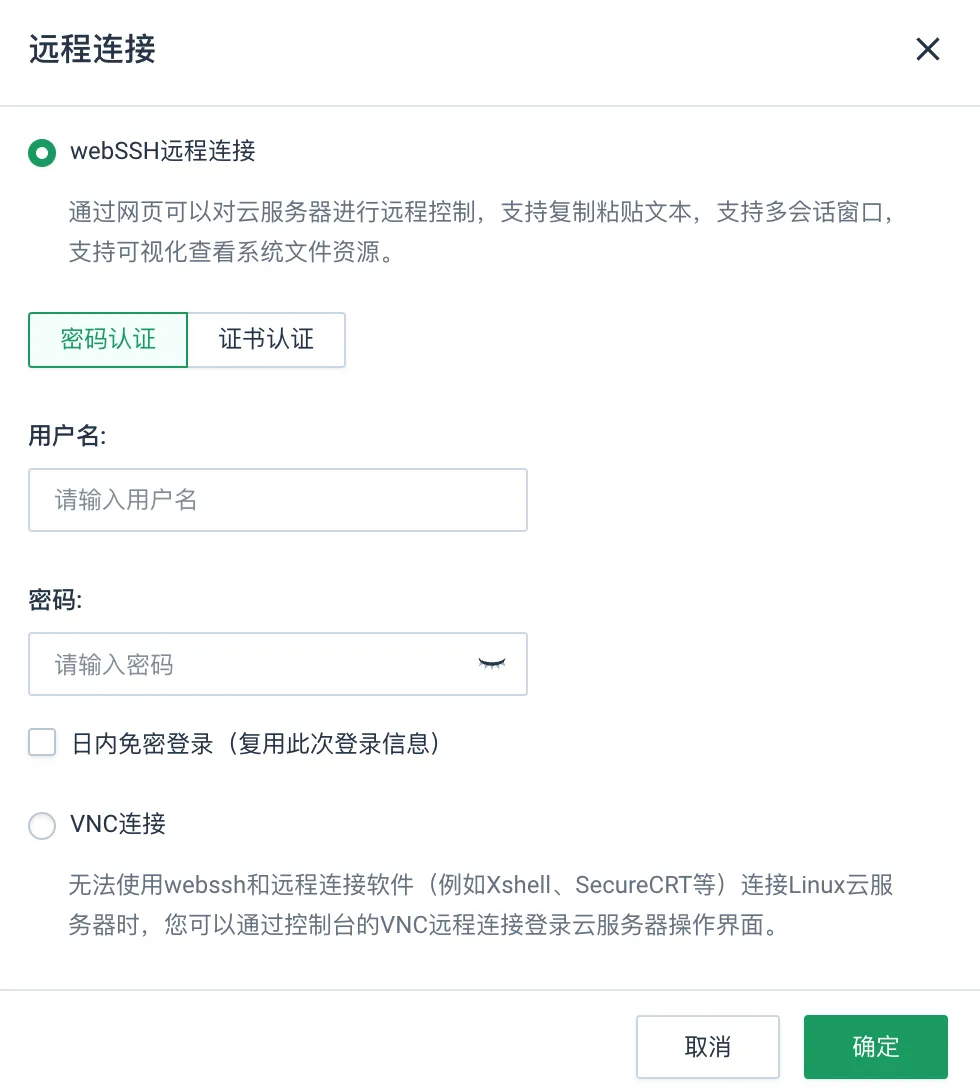
Task: Click the username entry box
Action: click(x=278, y=499)
